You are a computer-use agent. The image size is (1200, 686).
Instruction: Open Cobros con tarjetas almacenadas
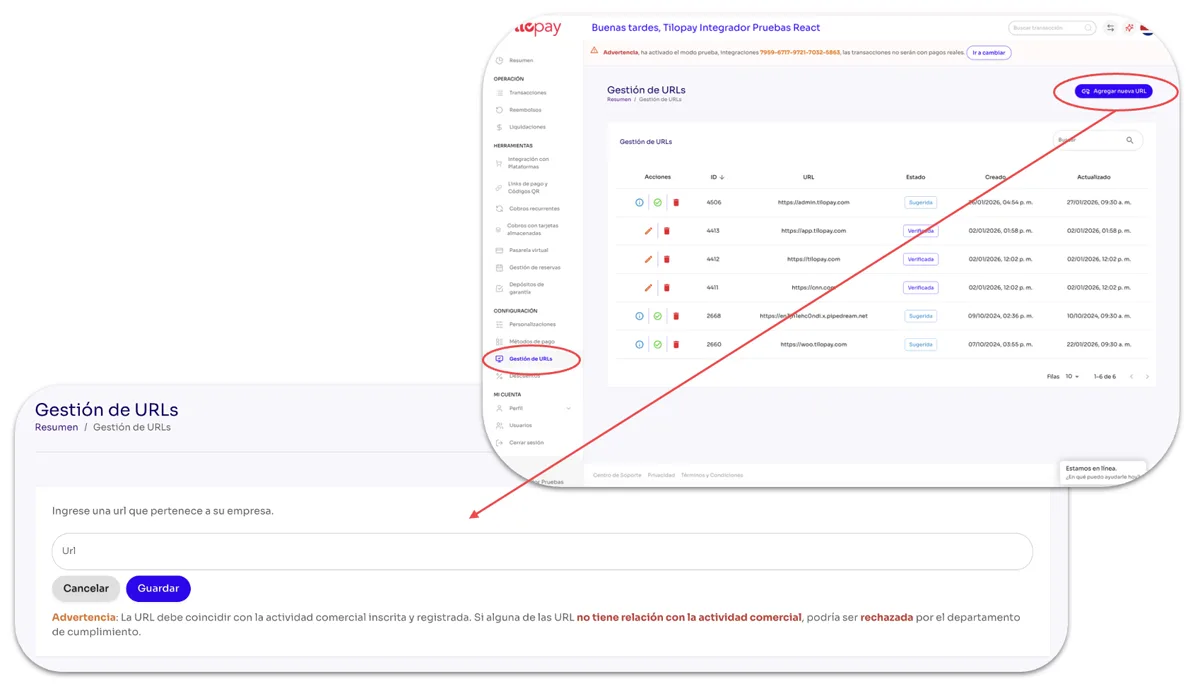(x=532, y=229)
